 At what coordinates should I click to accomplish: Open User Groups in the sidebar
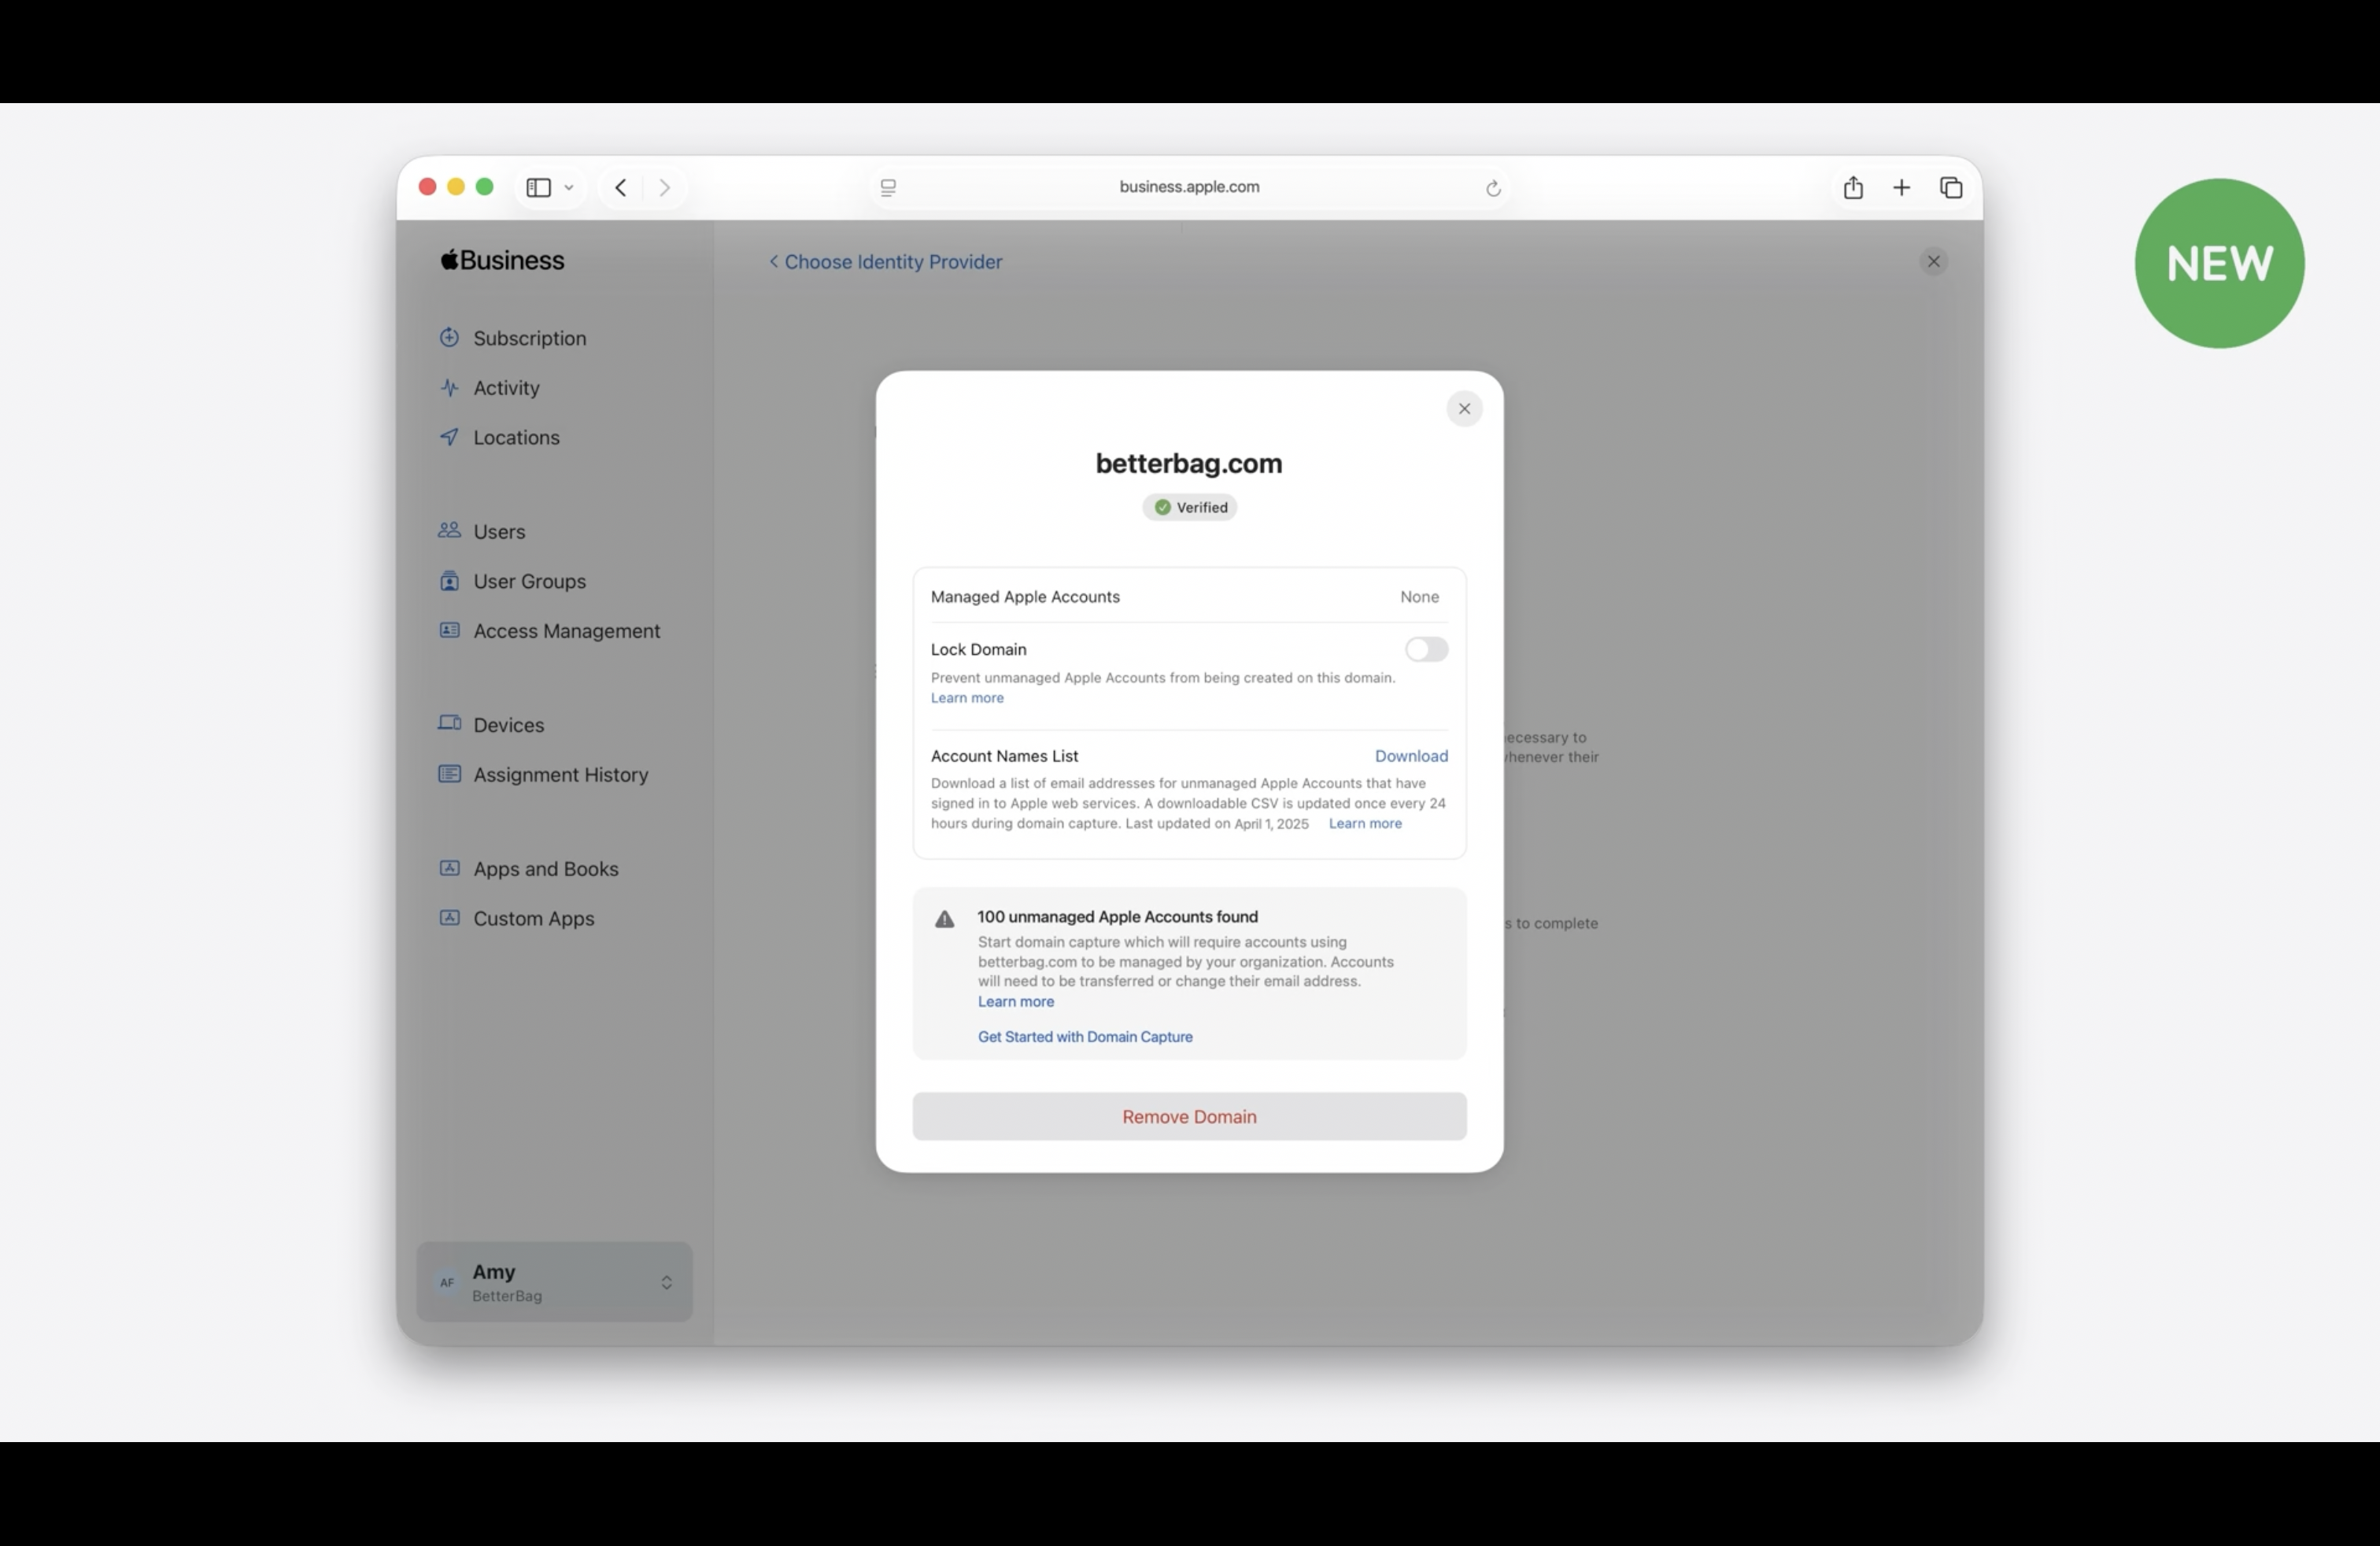pos(512,581)
